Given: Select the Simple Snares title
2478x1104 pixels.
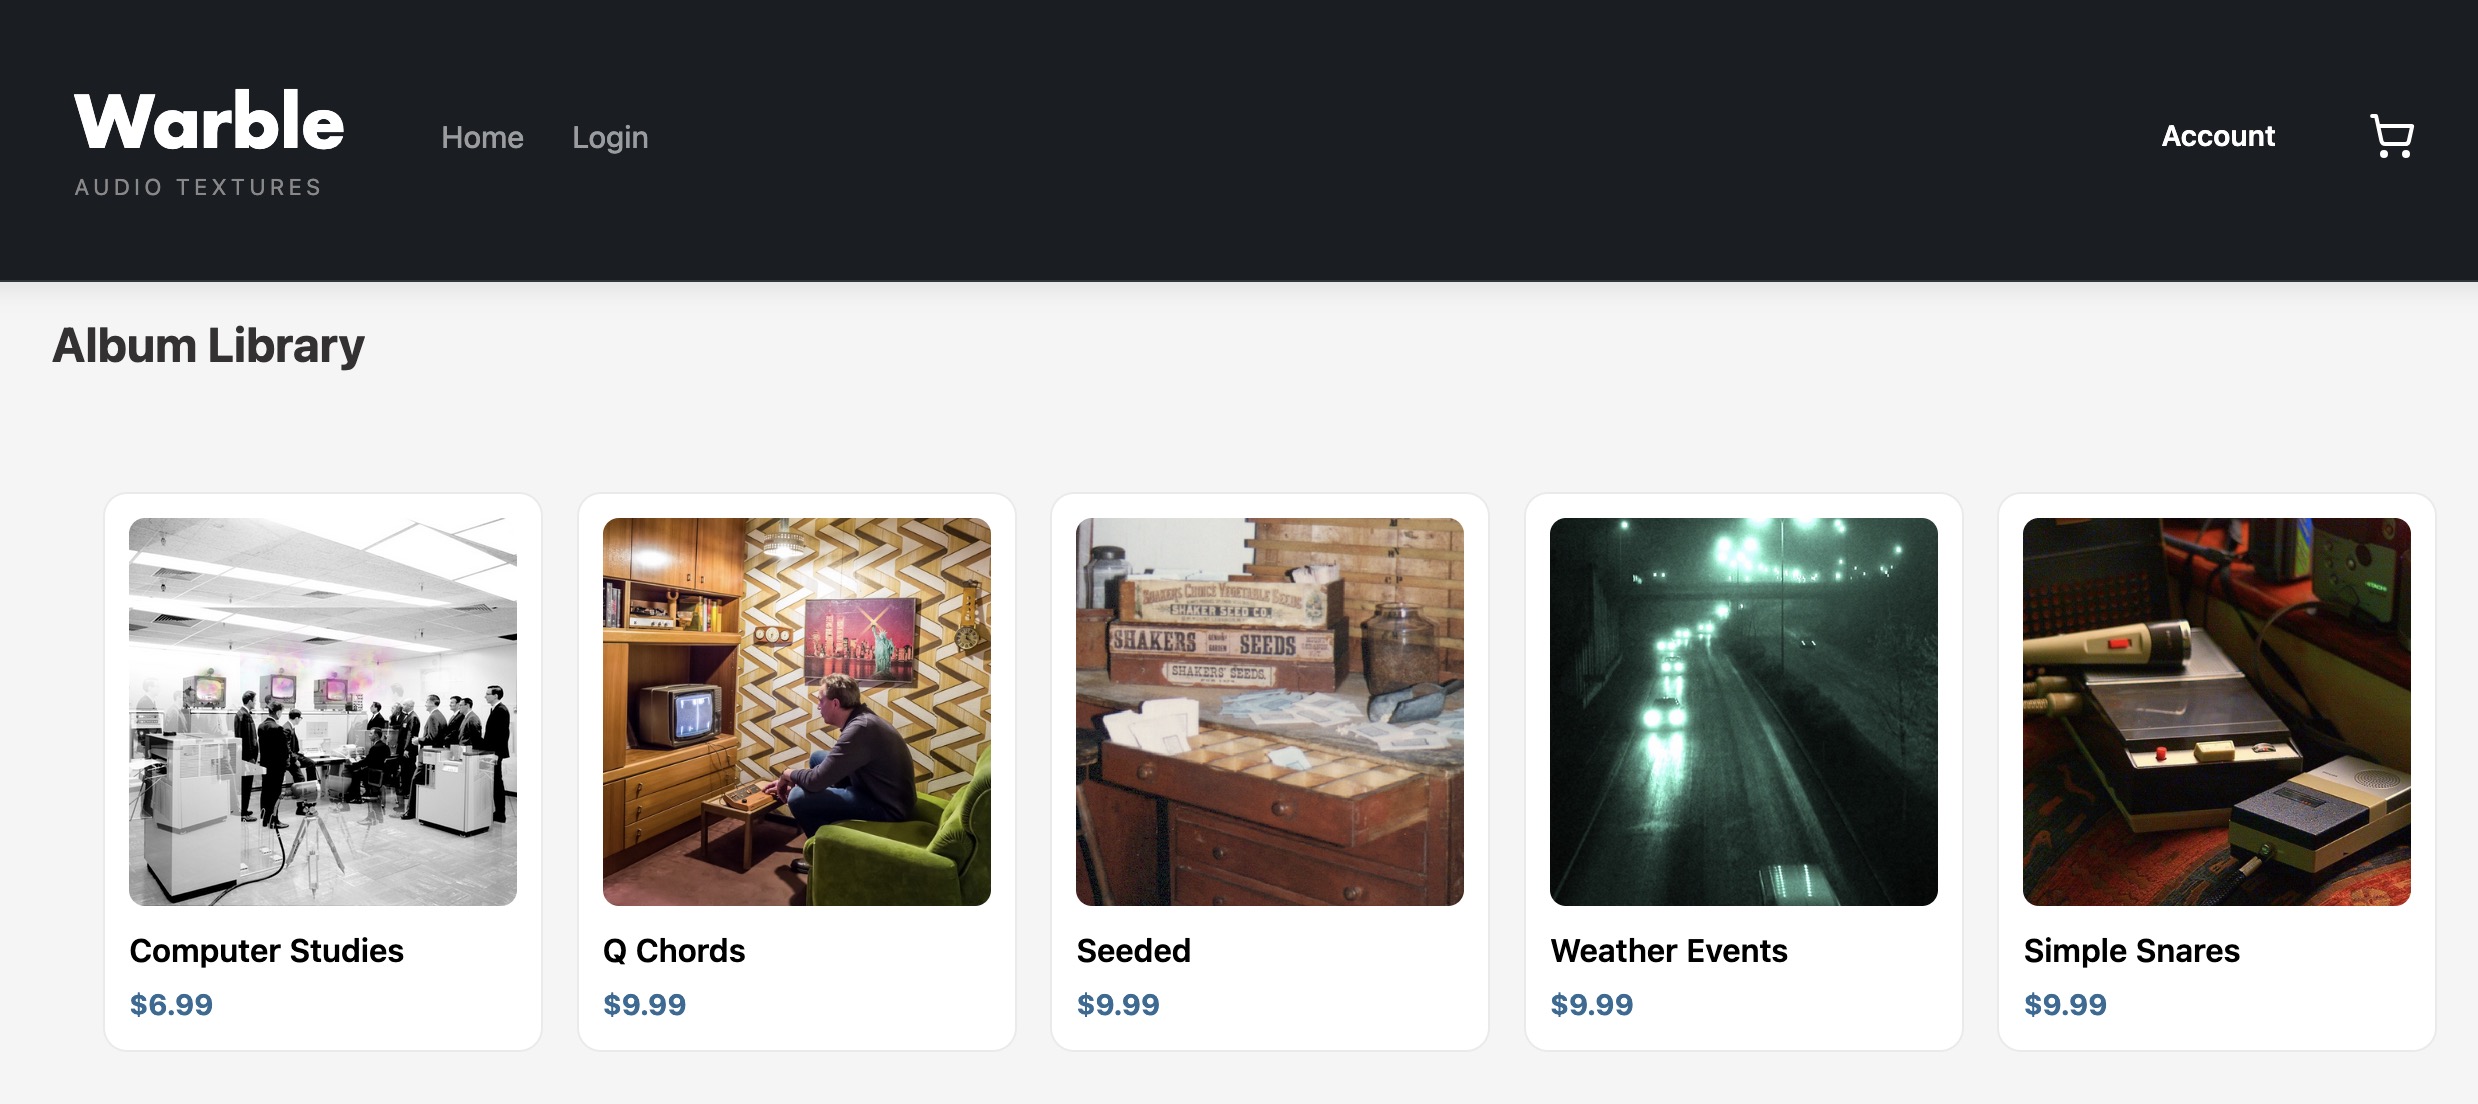Looking at the screenshot, I should [x=2132, y=950].
